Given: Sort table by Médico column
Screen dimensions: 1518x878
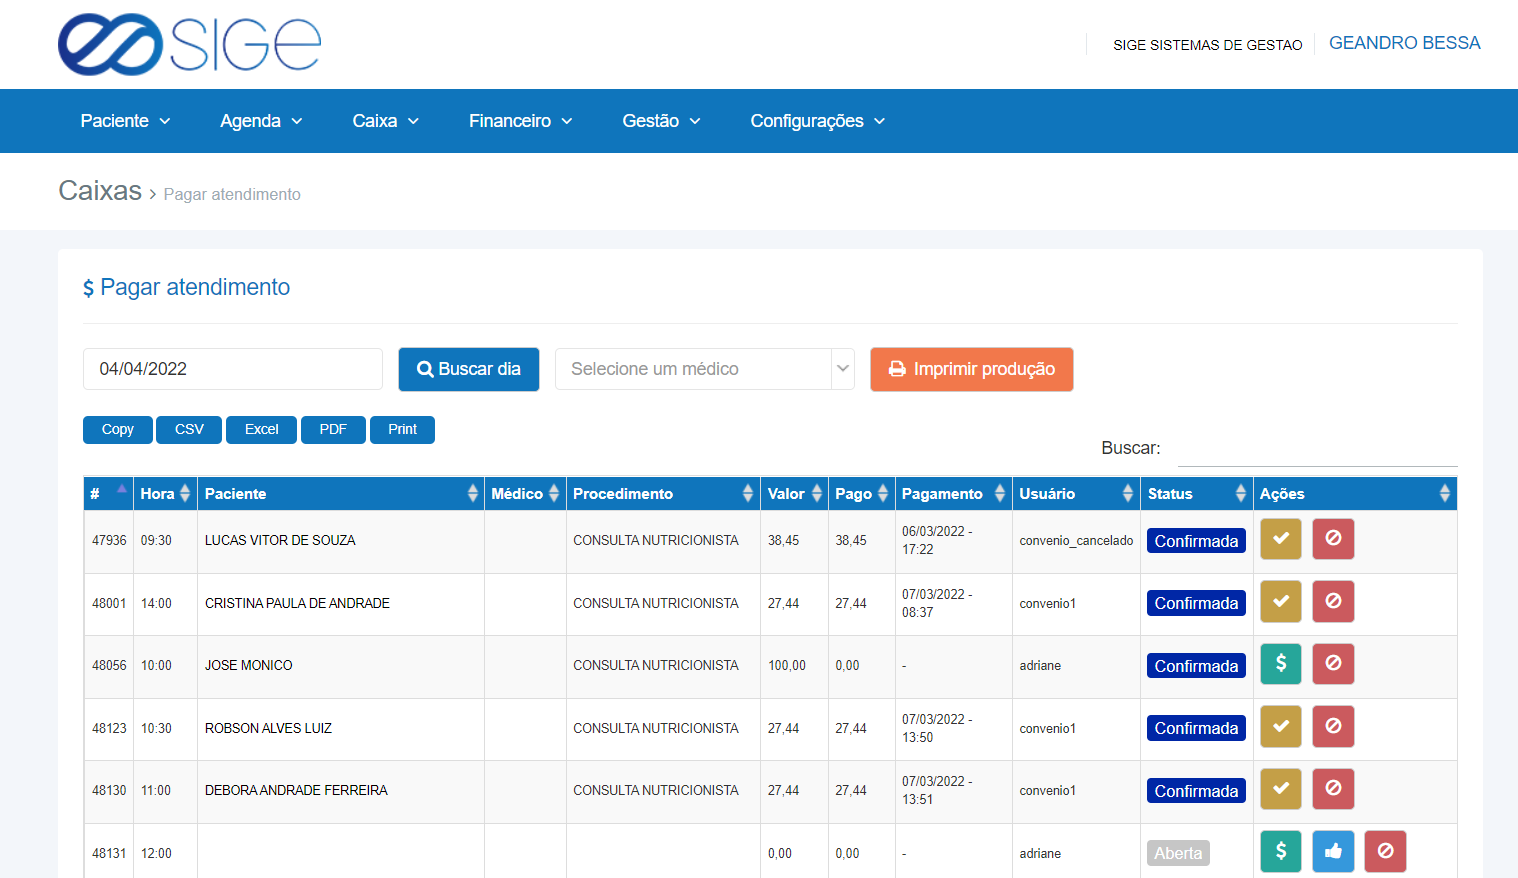Looking at the screenshot, I should (x=525, y=494).
